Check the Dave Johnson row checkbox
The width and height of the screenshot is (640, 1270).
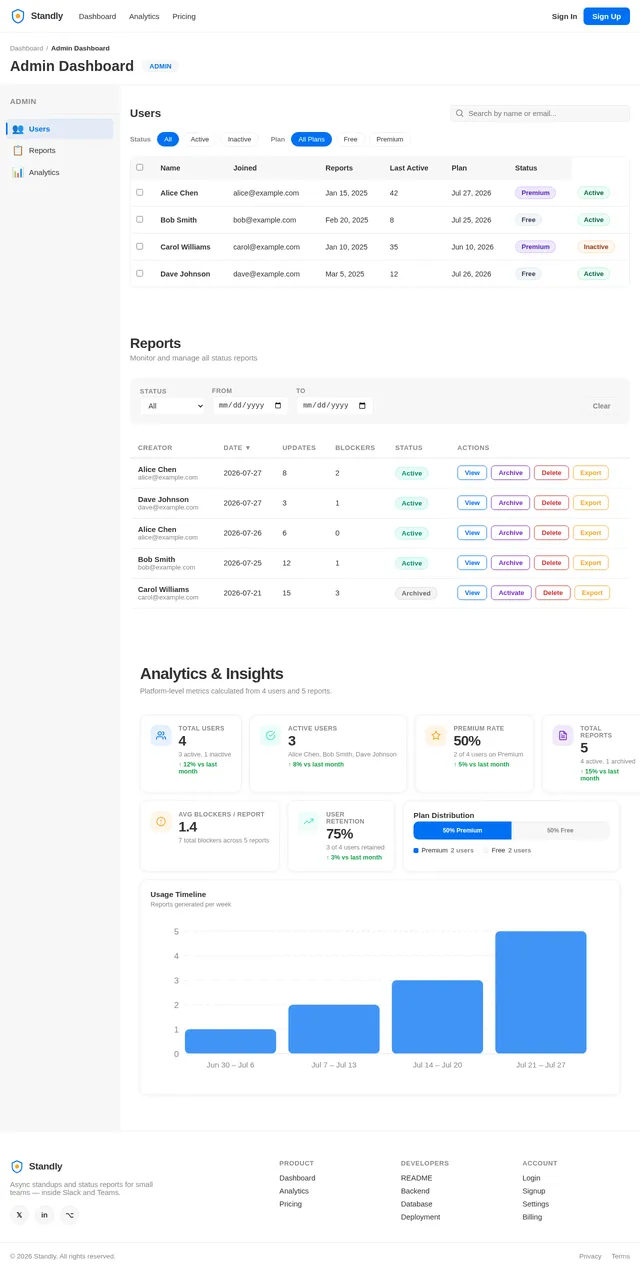click(x=140, y=273)
